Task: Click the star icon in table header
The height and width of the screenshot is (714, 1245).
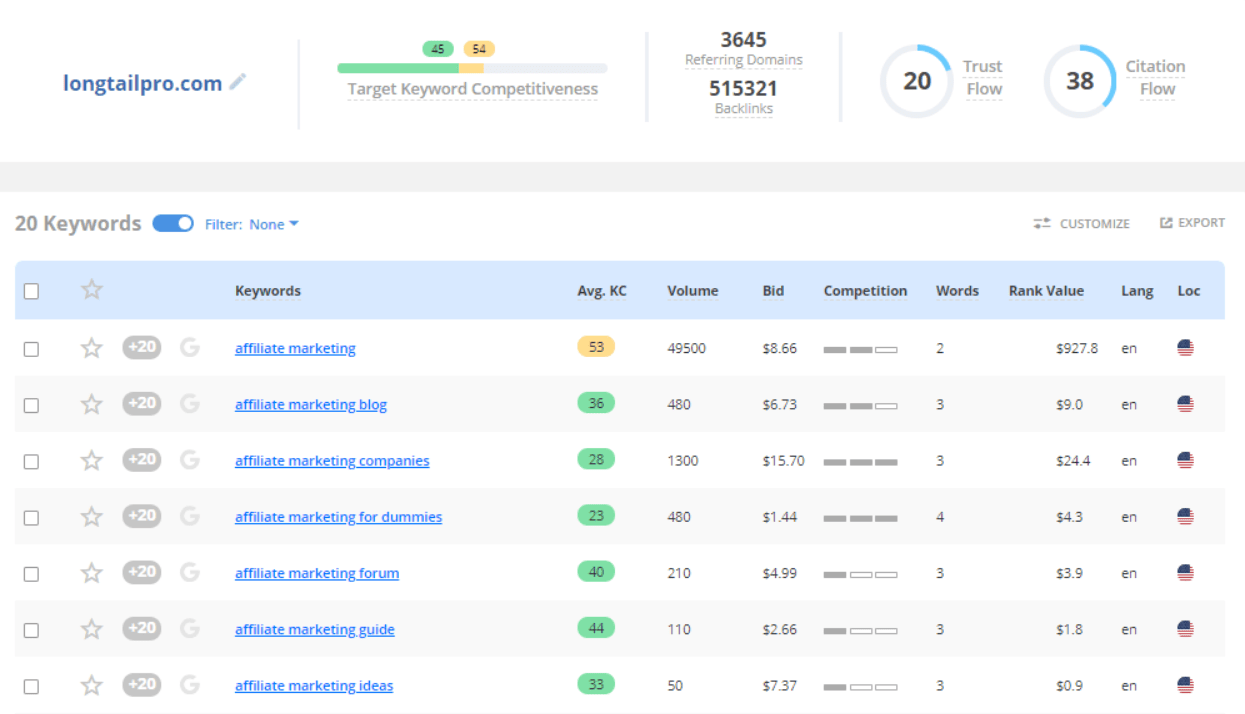Action: tap(92, 290)
